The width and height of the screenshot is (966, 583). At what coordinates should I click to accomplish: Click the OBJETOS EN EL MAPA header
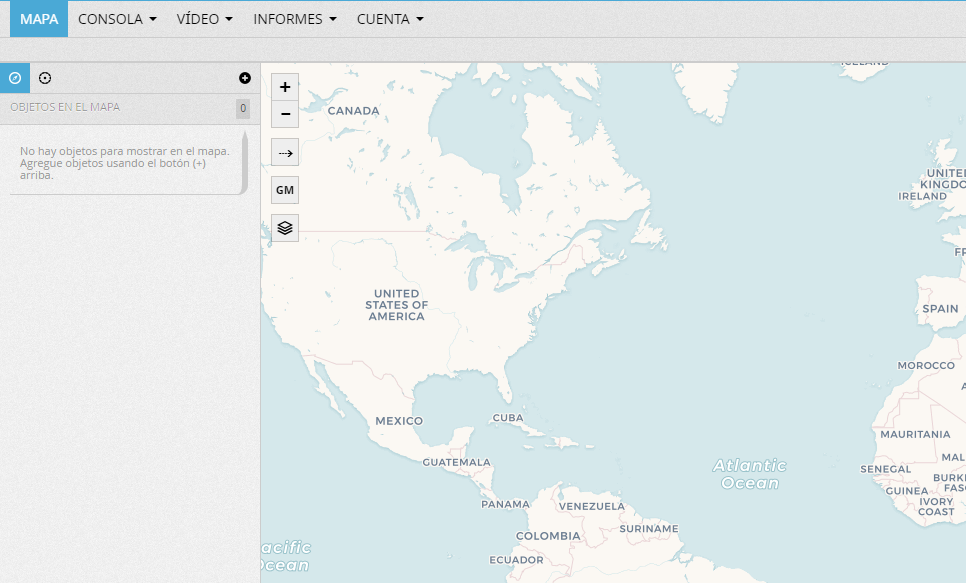[65, 107]
